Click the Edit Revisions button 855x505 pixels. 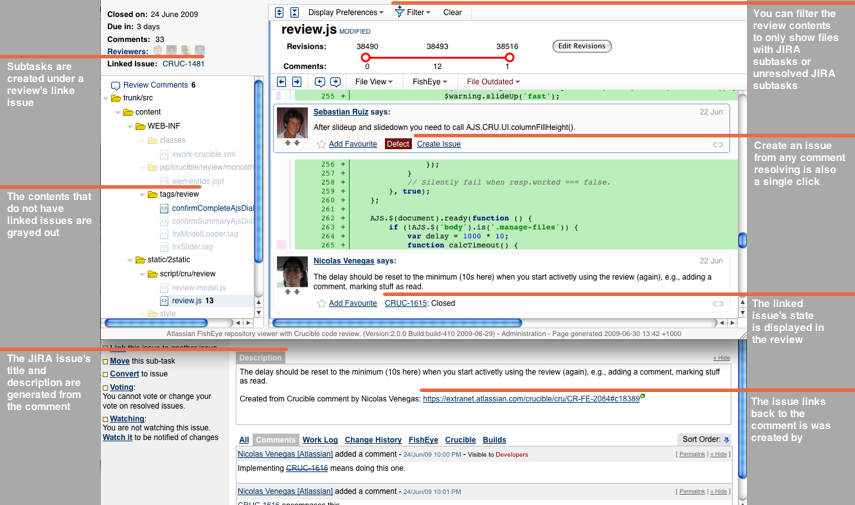[x=582, y=46]
